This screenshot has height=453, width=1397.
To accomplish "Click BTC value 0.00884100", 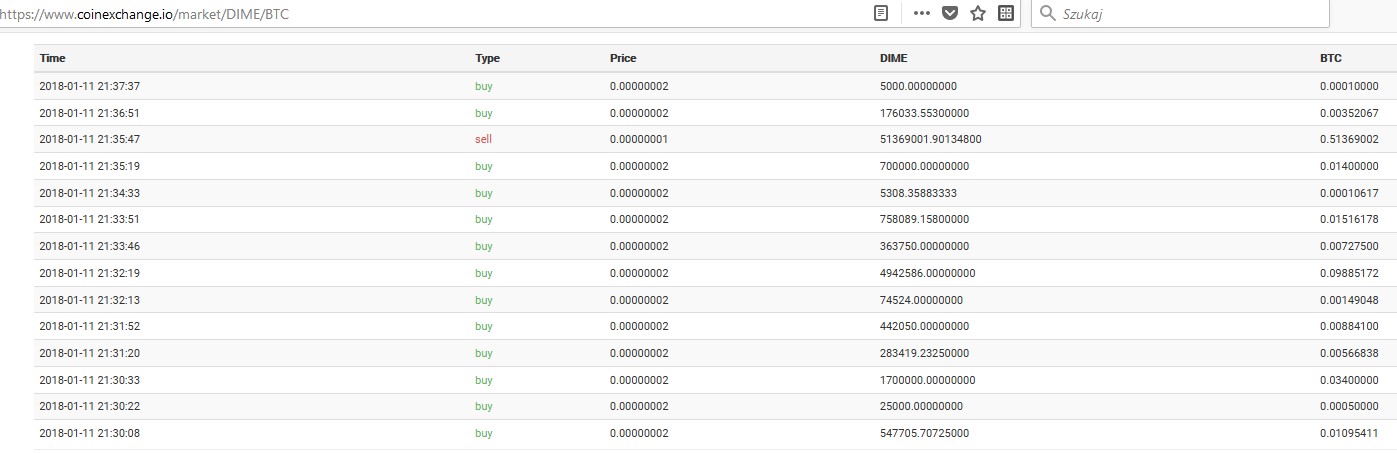I will 1349,326.
